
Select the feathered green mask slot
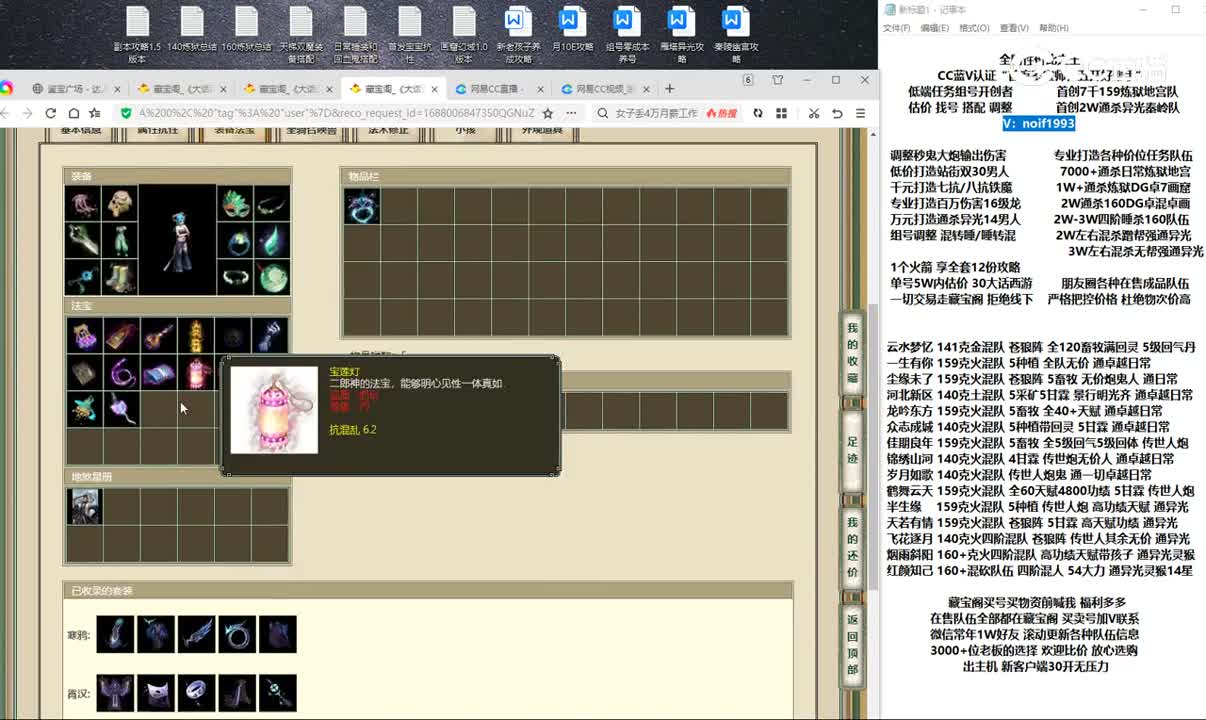[x=235, y=203]
